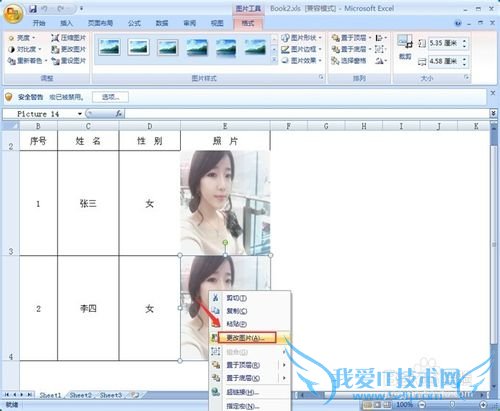The image size is (500, 411).
Task: Apply the third picture style thumbnail
Action: [168, 47]
